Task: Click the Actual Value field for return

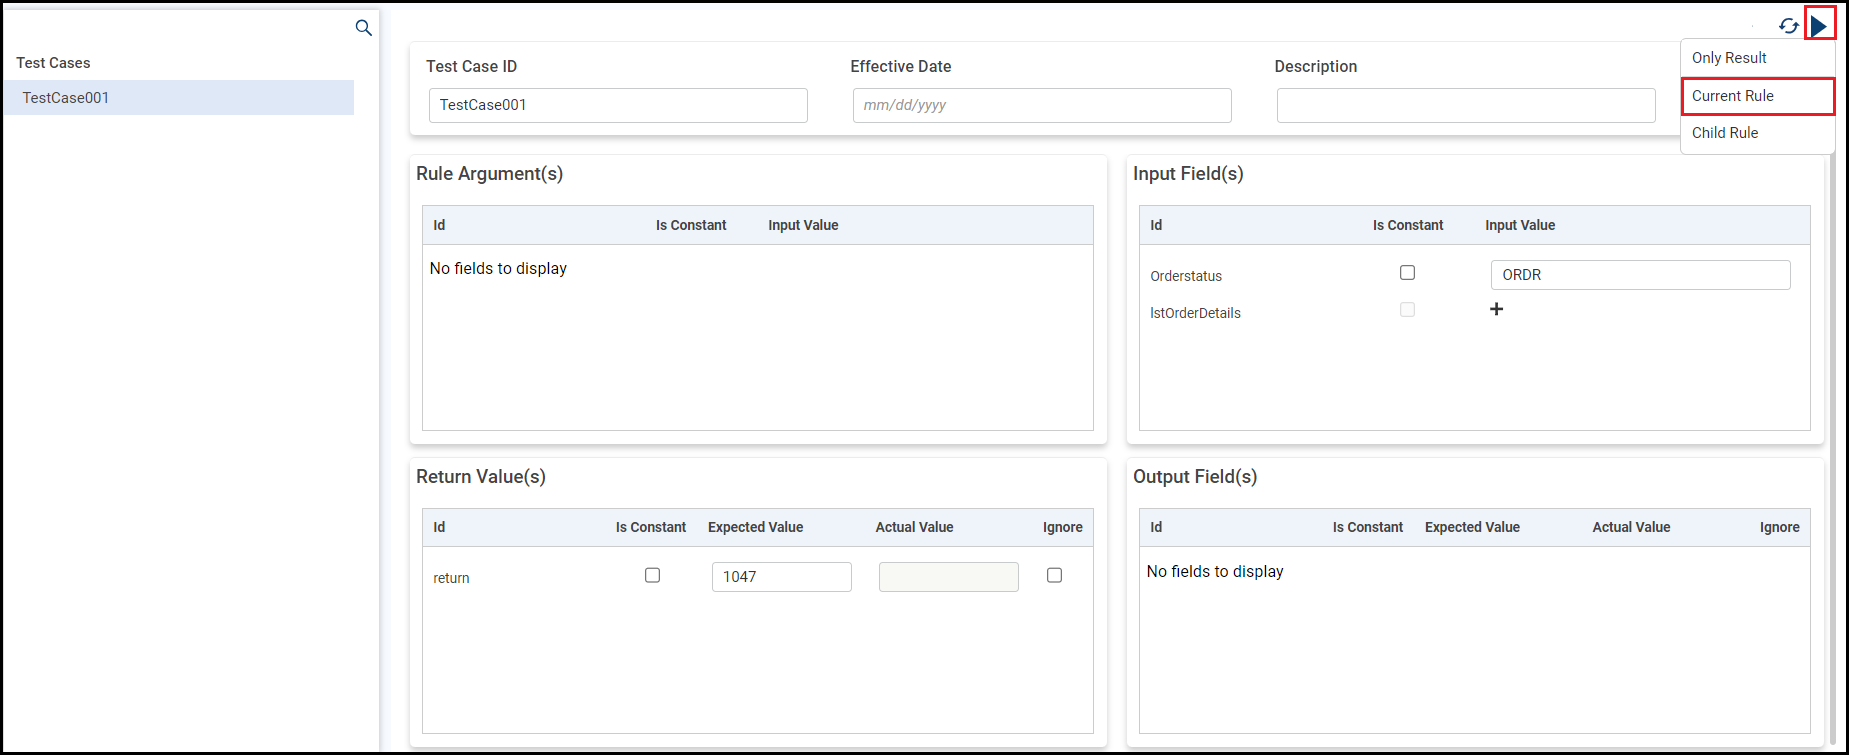Action: point(948,577)
